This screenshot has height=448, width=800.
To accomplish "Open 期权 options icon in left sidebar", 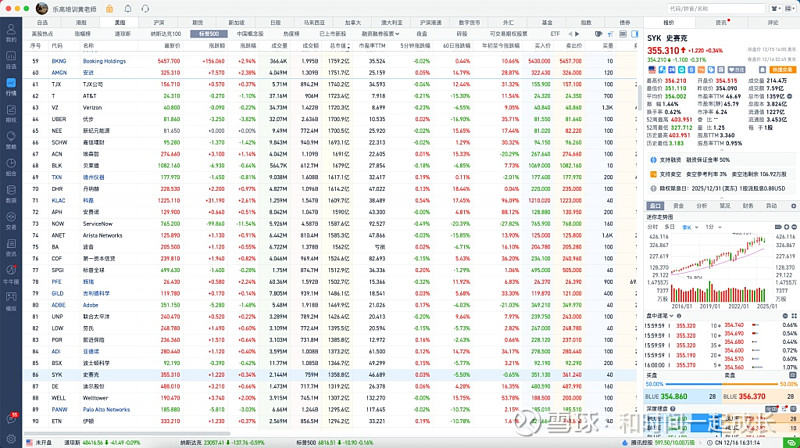I will (x=11, y=113).
